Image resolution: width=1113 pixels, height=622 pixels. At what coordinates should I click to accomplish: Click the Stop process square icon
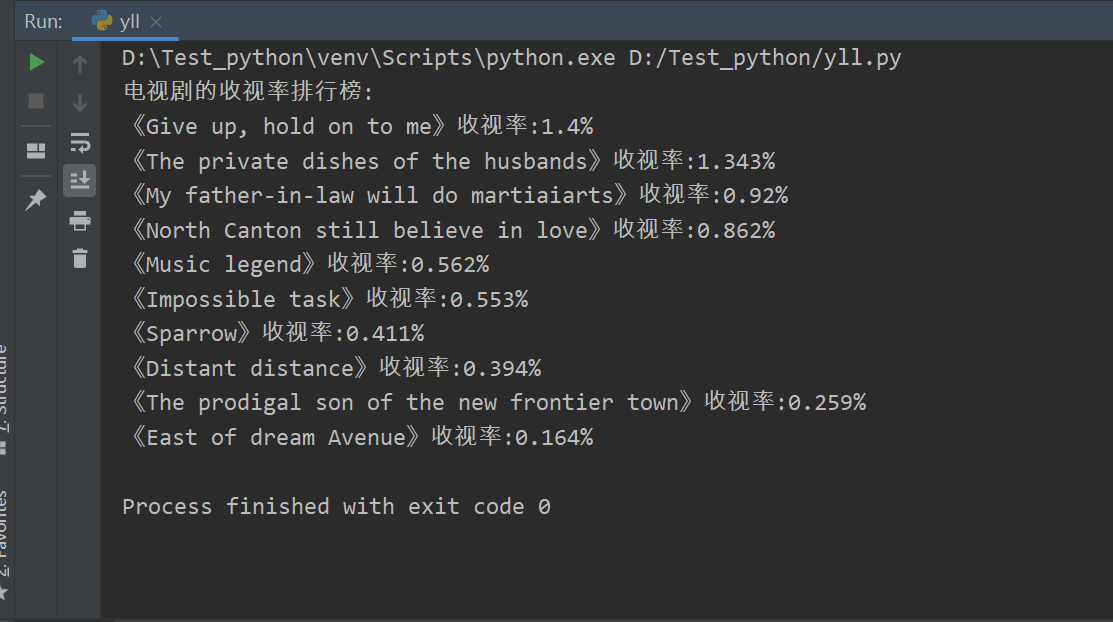click(36, 102)
